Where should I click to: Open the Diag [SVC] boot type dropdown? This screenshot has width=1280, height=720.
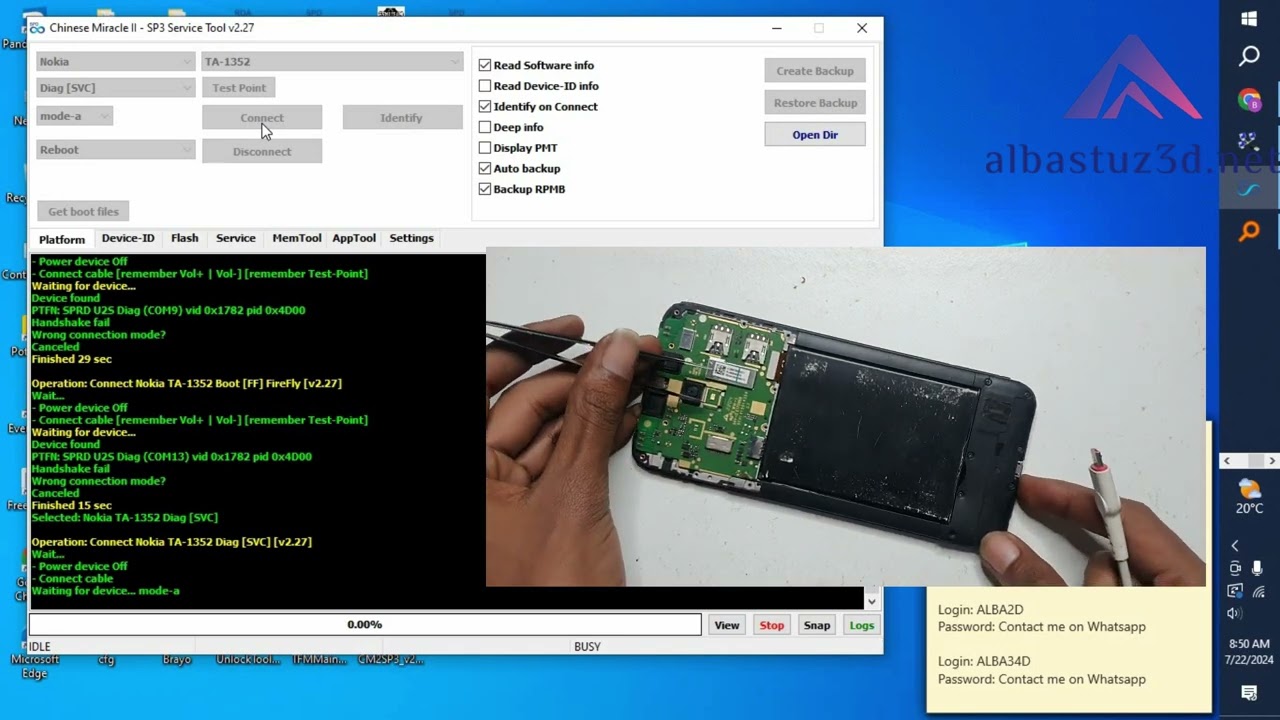tap(115, 88)
